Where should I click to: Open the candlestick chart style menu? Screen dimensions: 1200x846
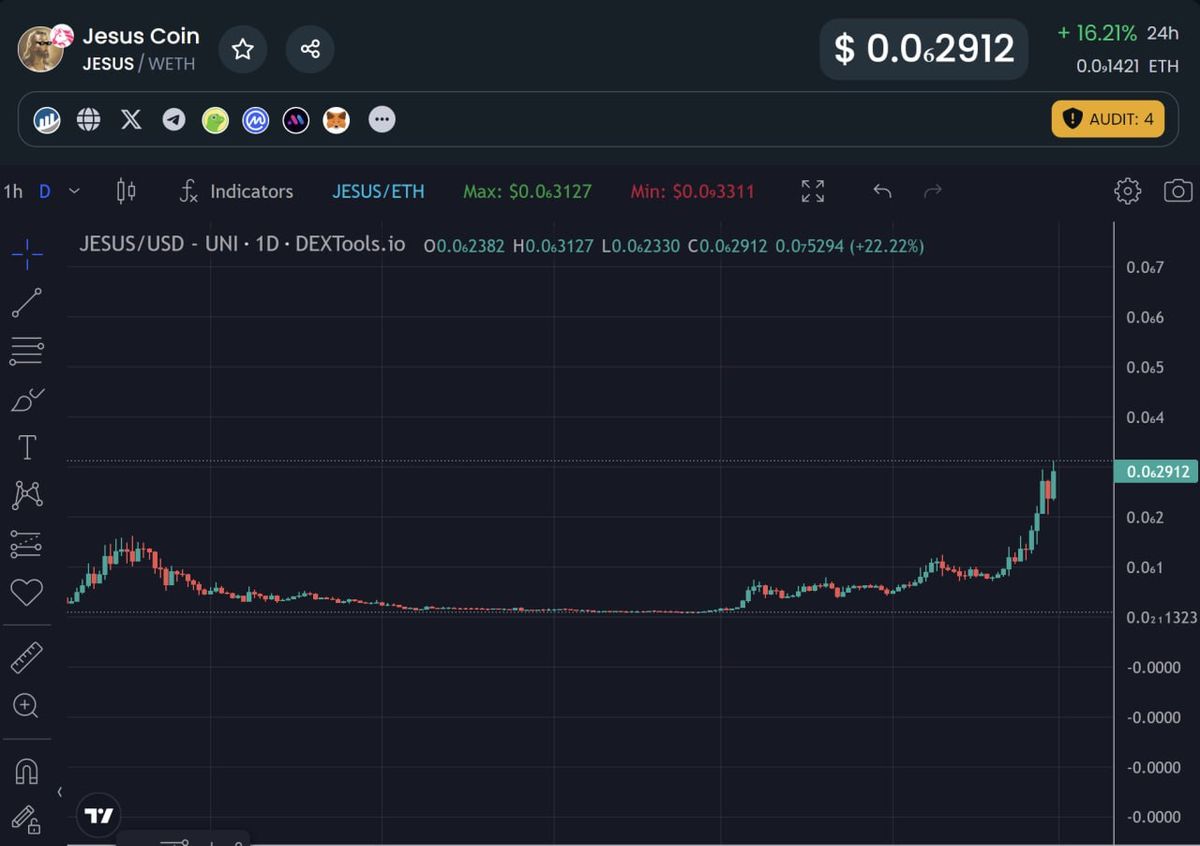pos(126,191)
